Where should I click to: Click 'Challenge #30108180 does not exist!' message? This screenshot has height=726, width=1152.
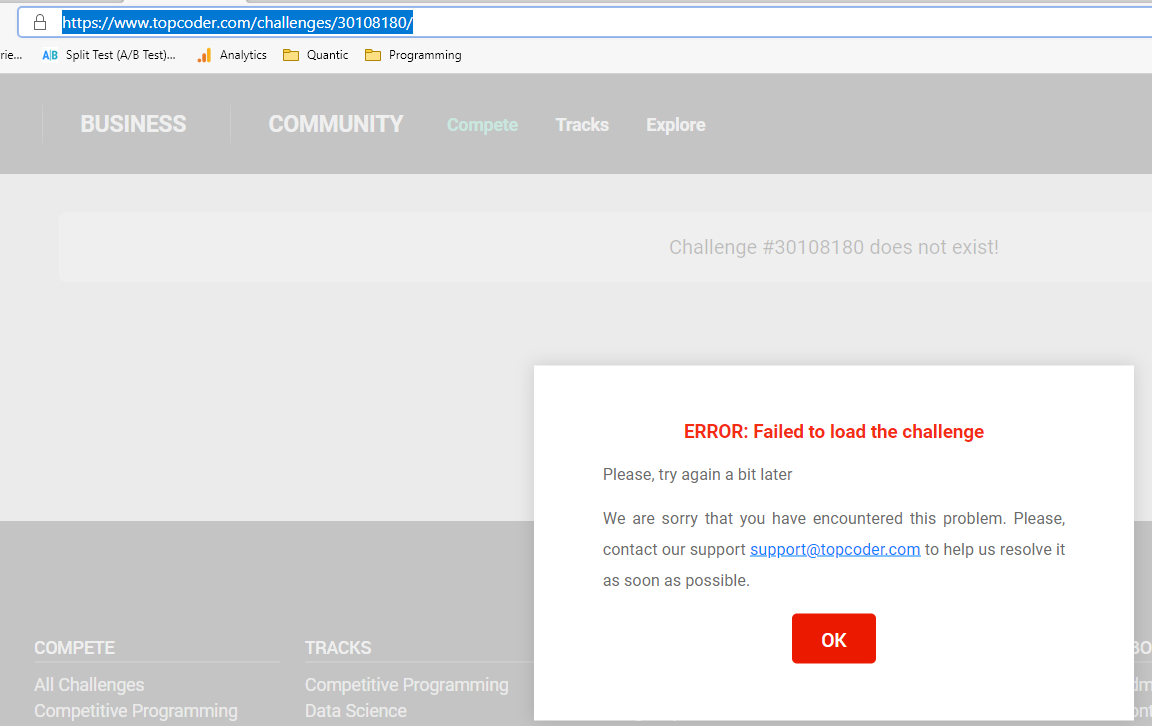point(834,248)
